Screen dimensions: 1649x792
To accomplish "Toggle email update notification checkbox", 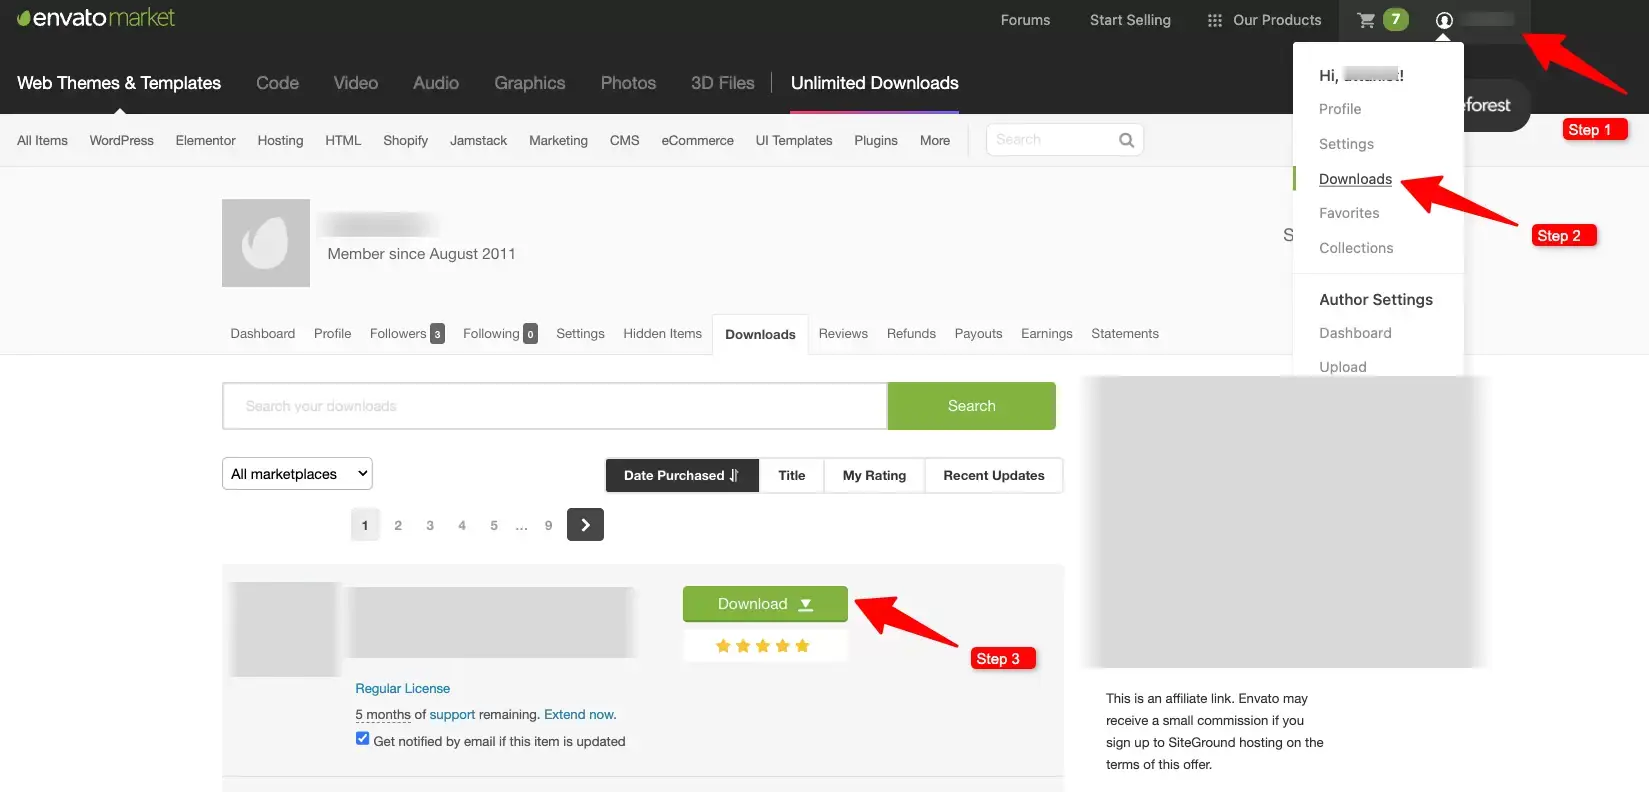I will coord(362,739).
